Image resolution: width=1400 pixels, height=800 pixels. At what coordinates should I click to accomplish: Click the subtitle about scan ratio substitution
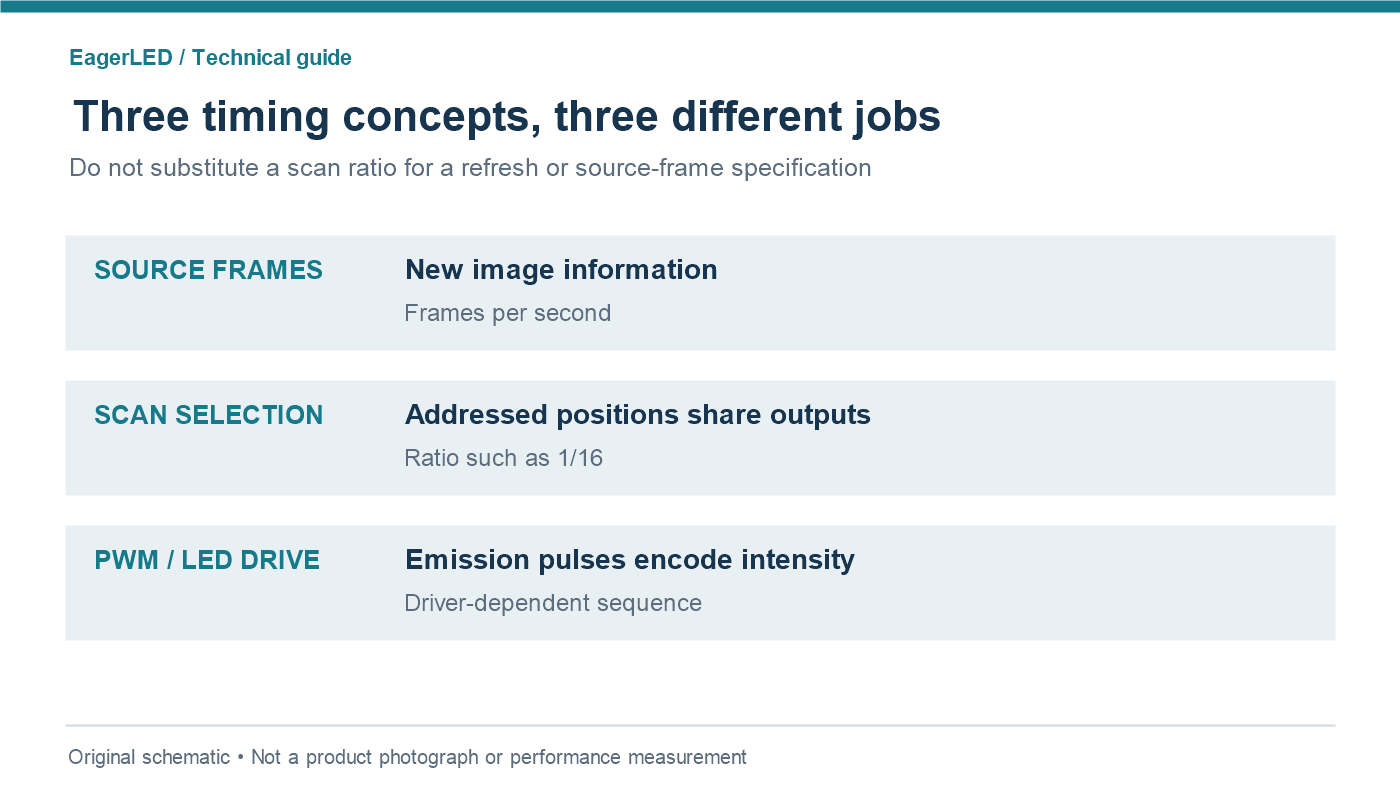tap(470, 167)
